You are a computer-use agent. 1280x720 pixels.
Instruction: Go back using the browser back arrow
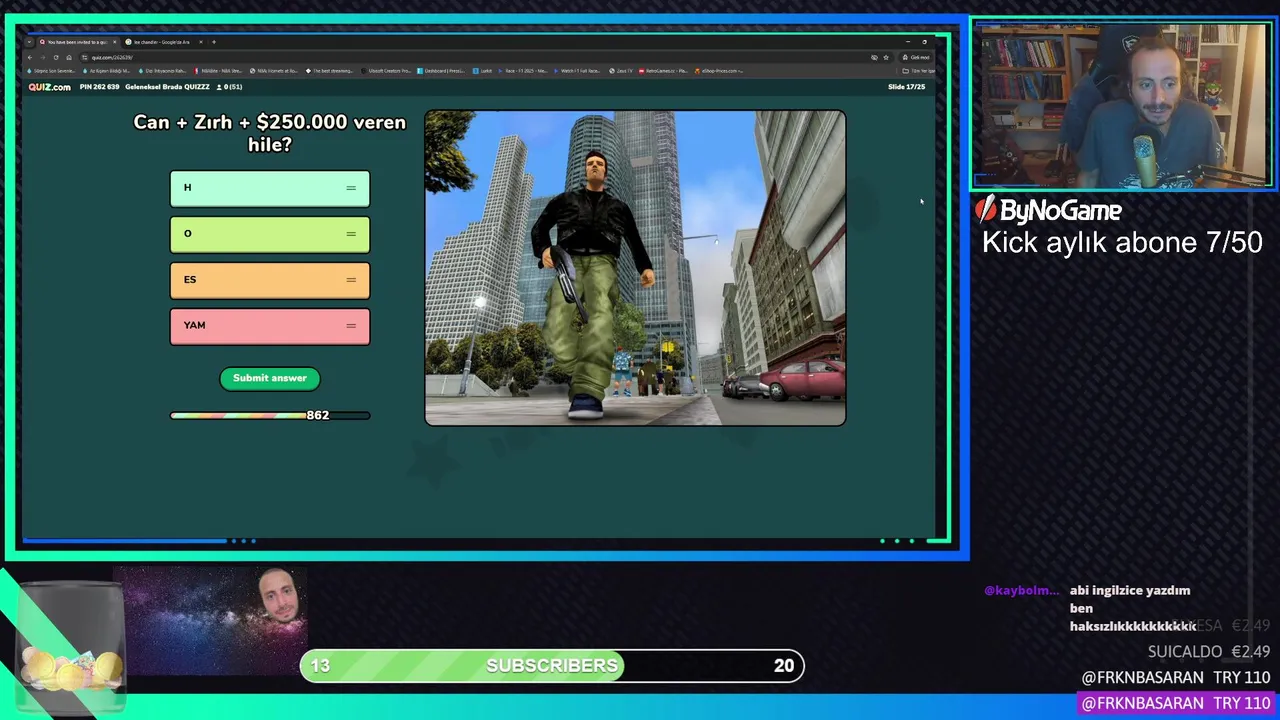30,57
